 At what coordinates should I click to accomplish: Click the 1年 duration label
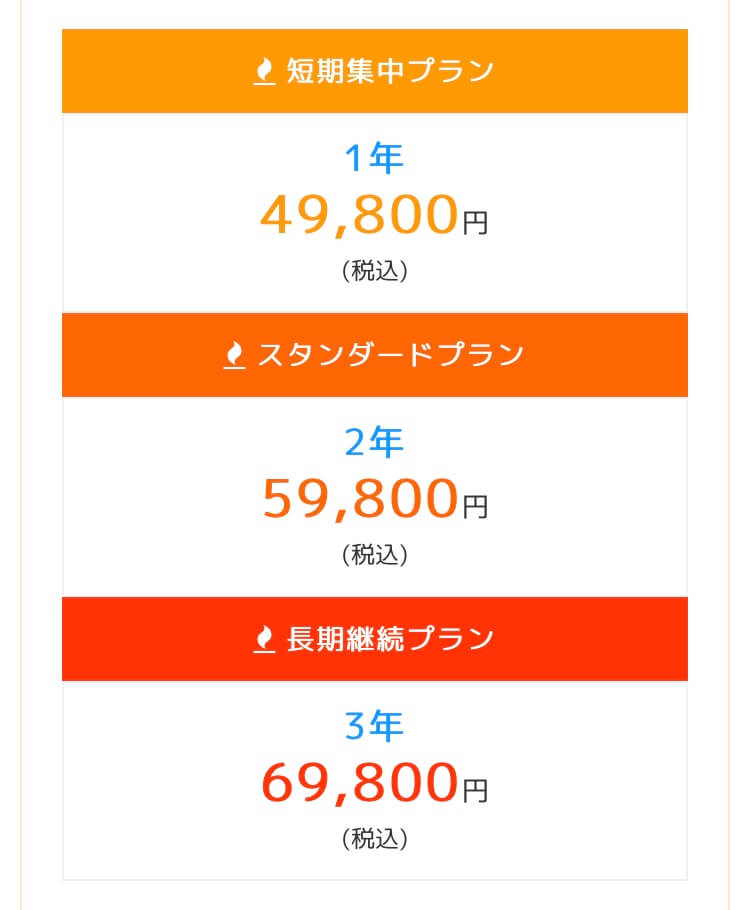374,158
